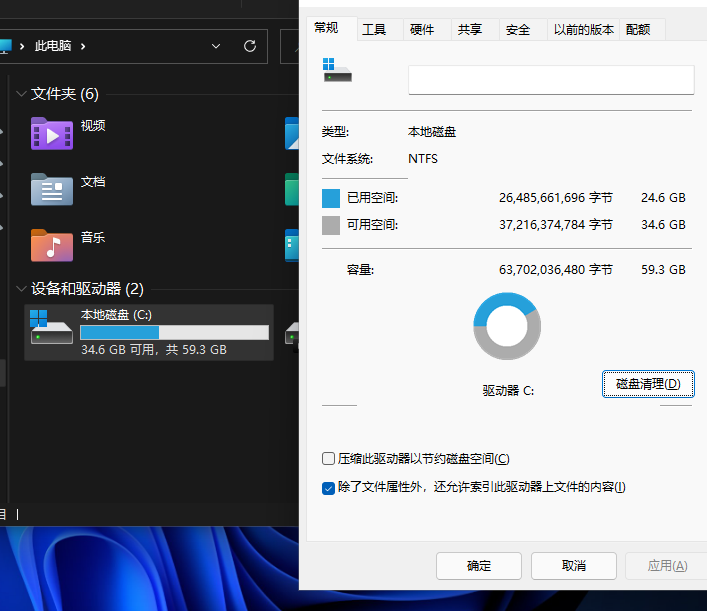The image size is (707, 611).
Task: Open the chevron after 此电脑 breadcrumb
Action: tap(83, 46)
